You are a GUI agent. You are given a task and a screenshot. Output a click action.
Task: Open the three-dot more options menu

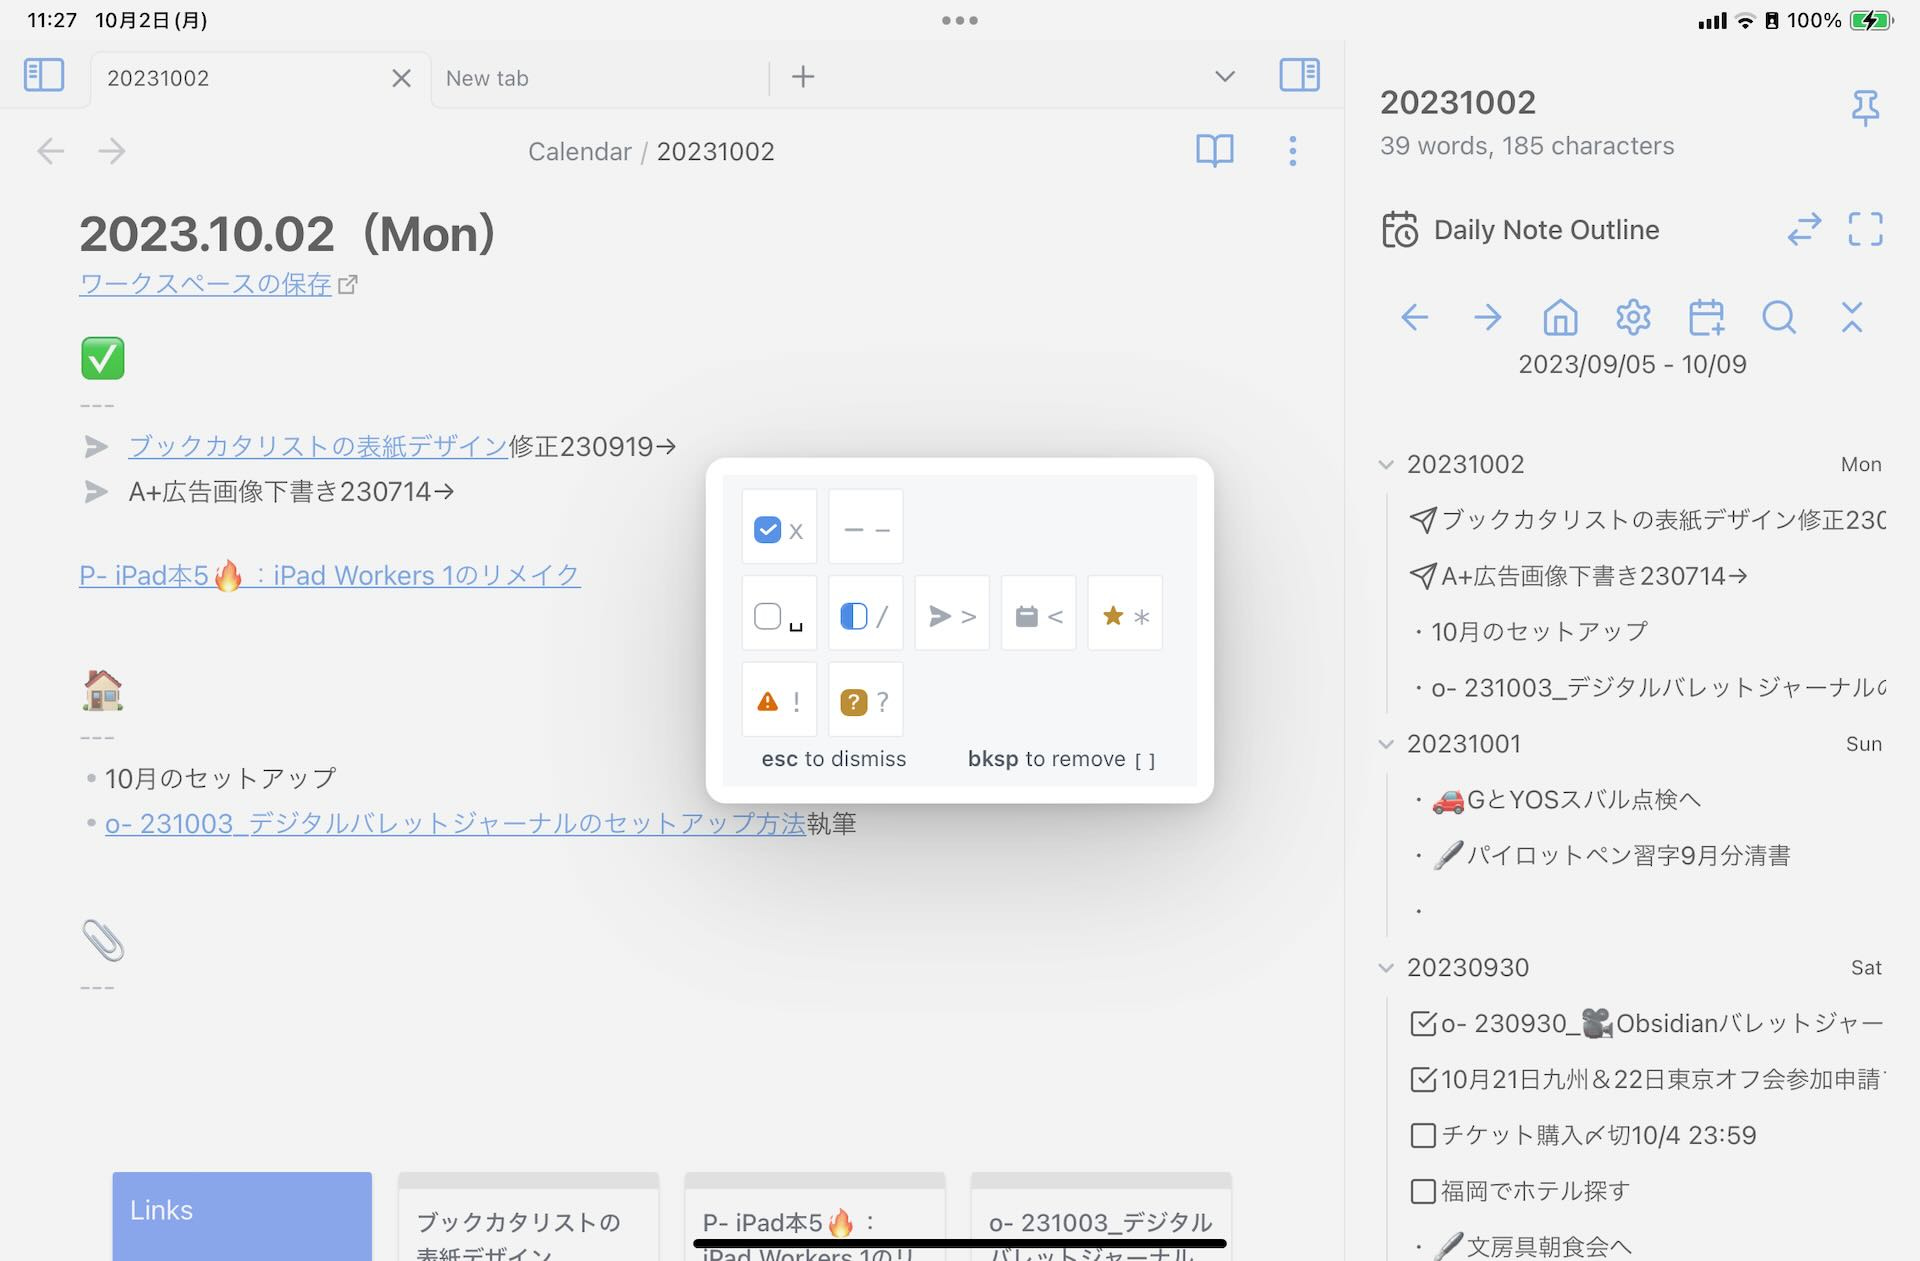click(x=1292, y=151)
